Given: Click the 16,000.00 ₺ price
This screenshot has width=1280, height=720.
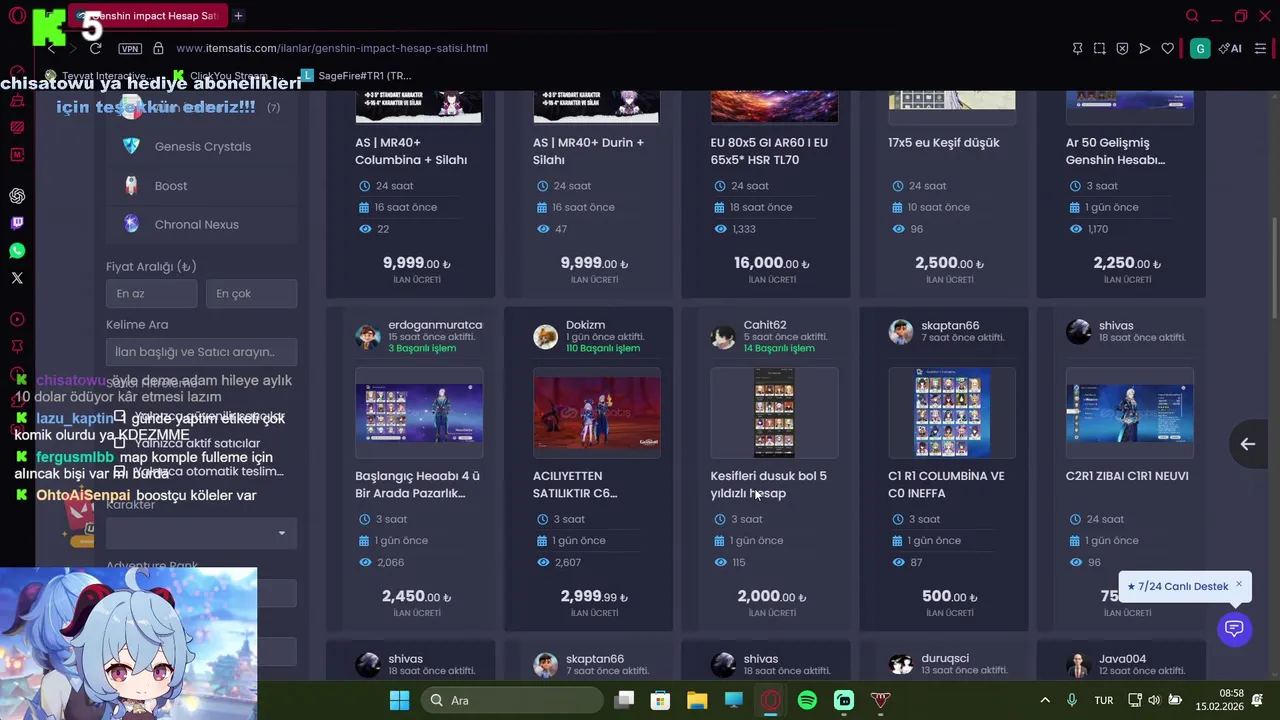Looking at the screenshot, I should coord(771,263).
